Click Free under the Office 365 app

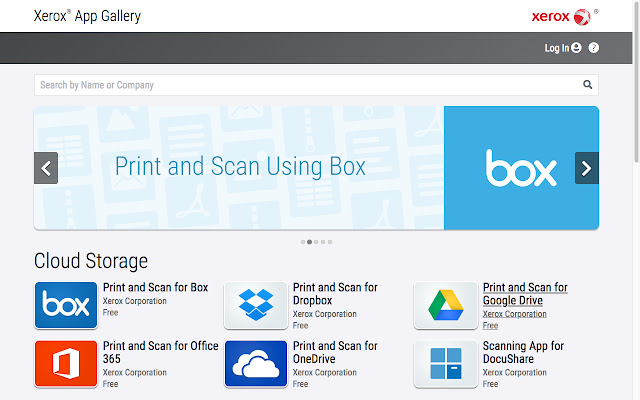coord(110,384)
